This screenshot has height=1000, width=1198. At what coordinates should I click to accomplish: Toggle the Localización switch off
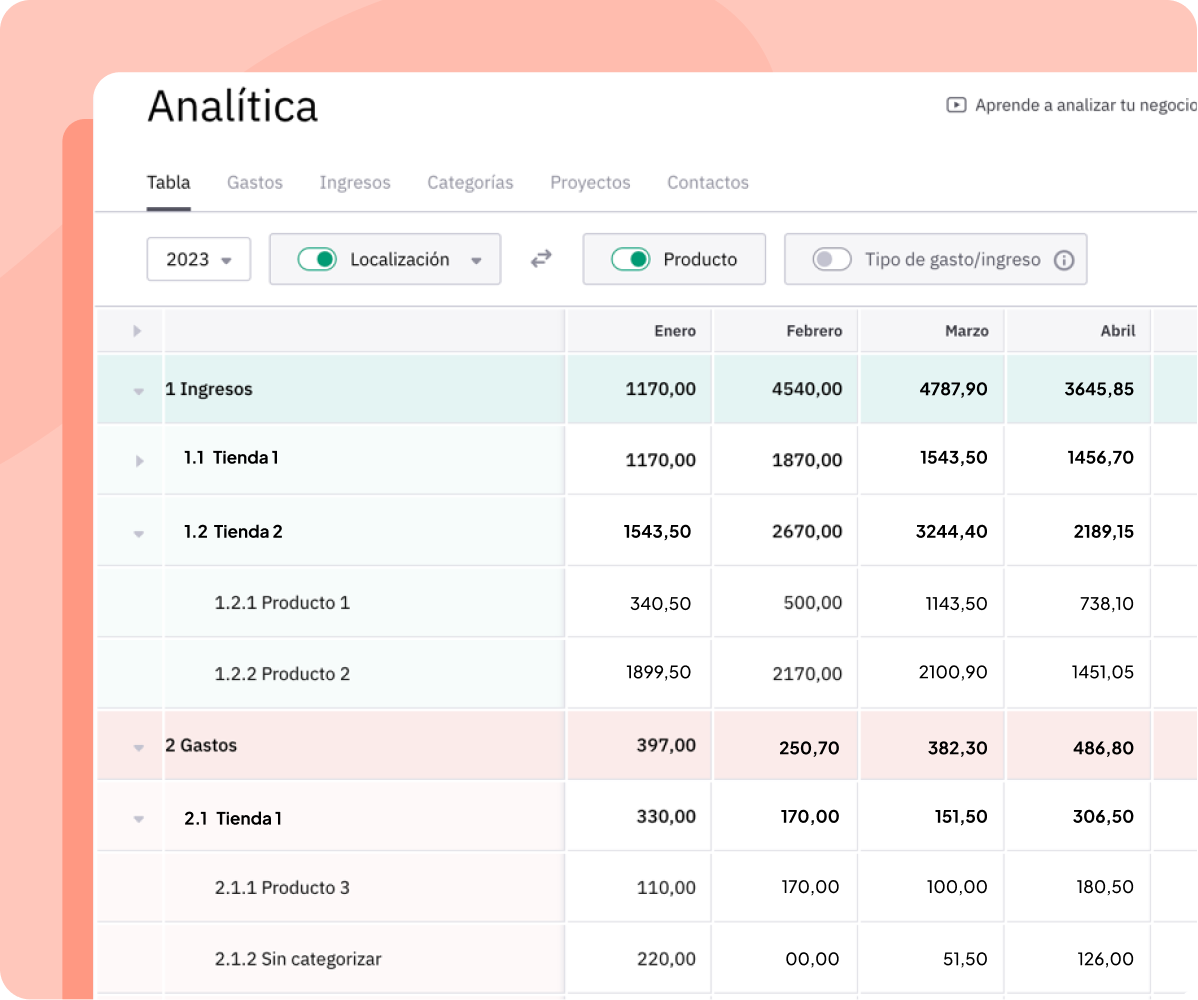coord(317,260)
